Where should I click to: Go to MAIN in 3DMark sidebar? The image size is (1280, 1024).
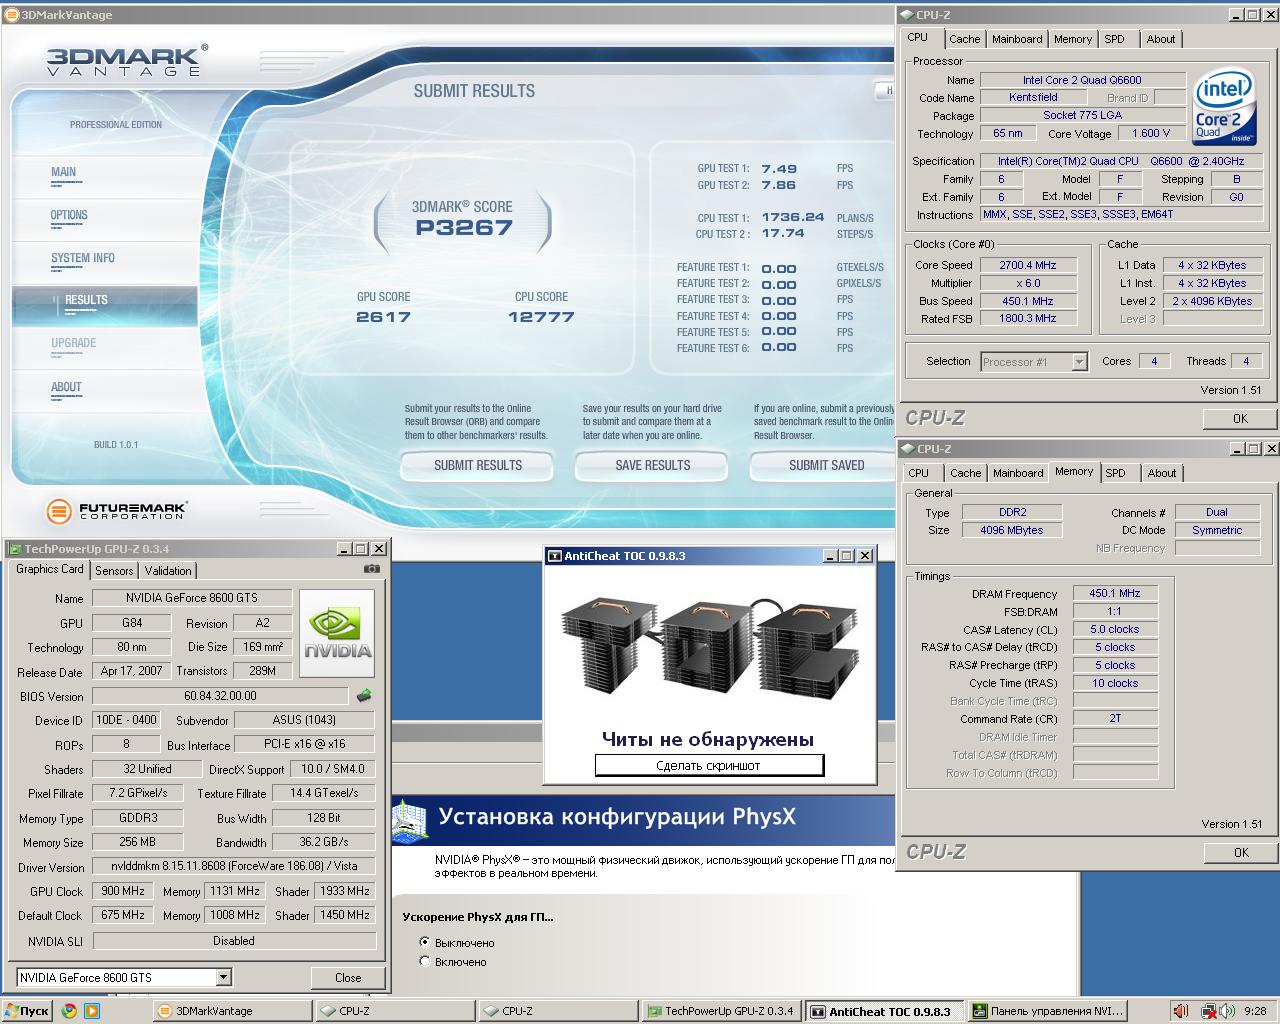click(x=64, y=172)
